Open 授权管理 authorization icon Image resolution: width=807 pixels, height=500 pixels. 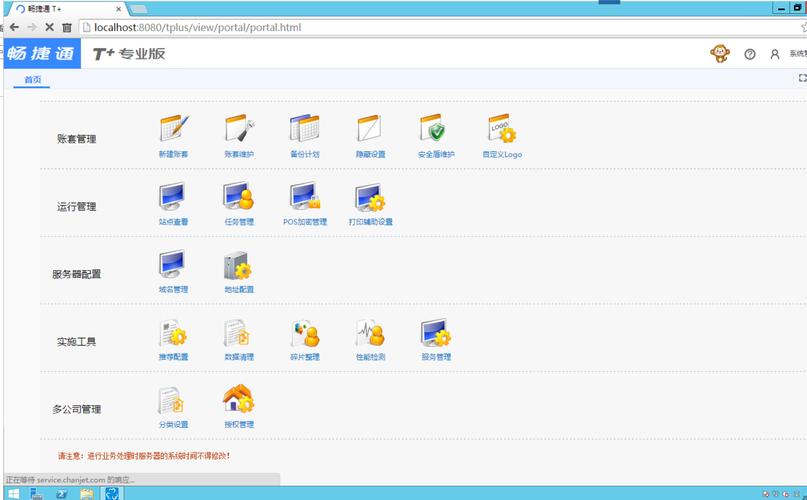tap(239, 400)
